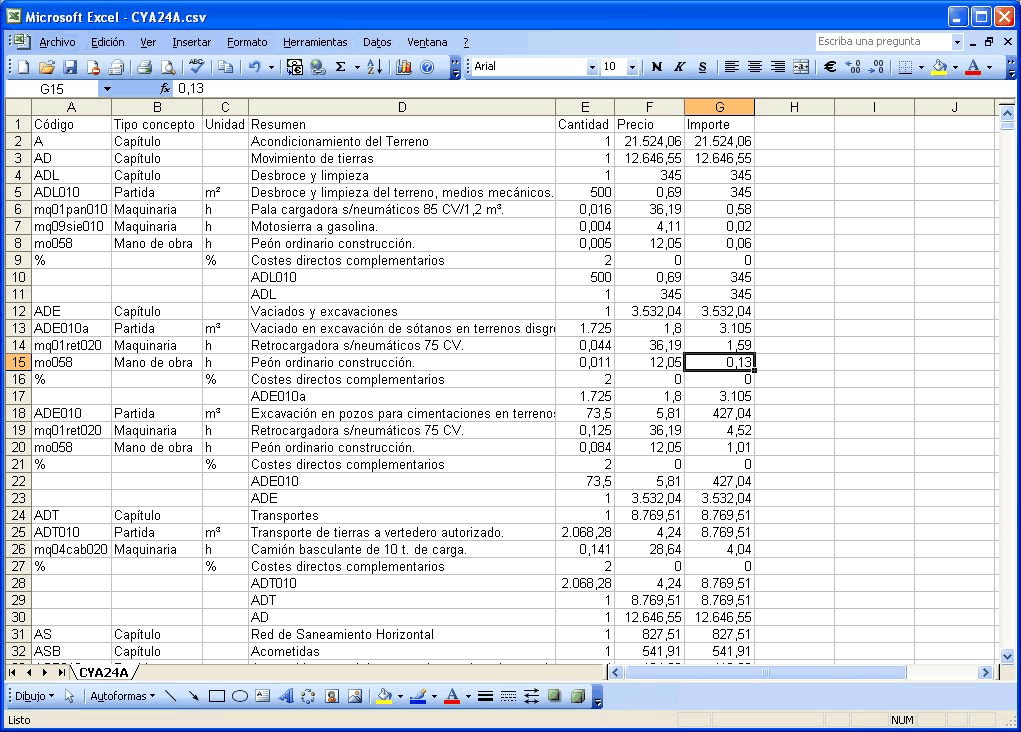1021x732 pixels.
Task: Open the Archivo menu
Action: [x=57, y=42]
